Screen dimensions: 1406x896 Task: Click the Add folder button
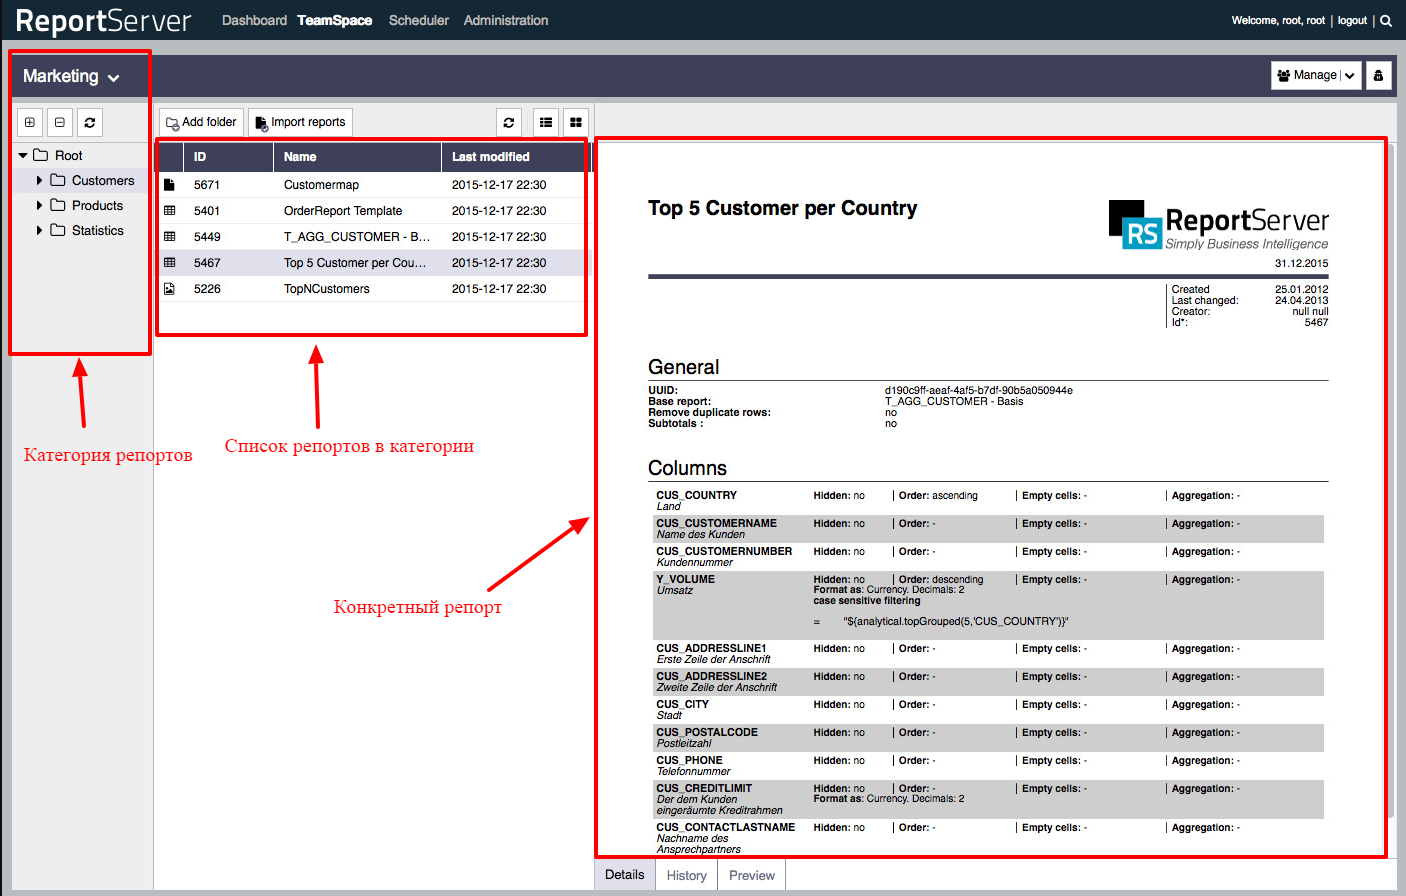pyautogui.click(x=201, y=122)
